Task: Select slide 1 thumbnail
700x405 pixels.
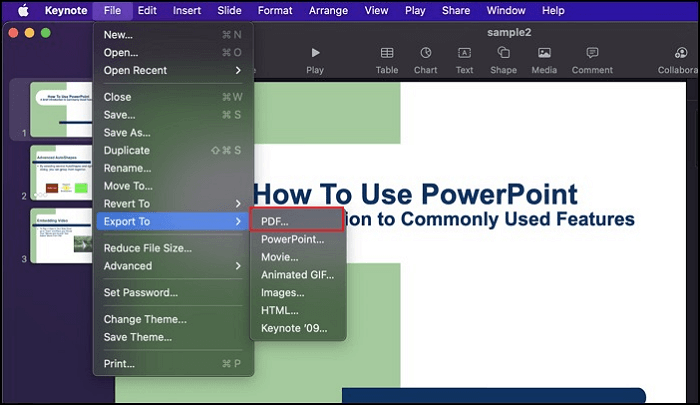Action: tap(61, 109)
